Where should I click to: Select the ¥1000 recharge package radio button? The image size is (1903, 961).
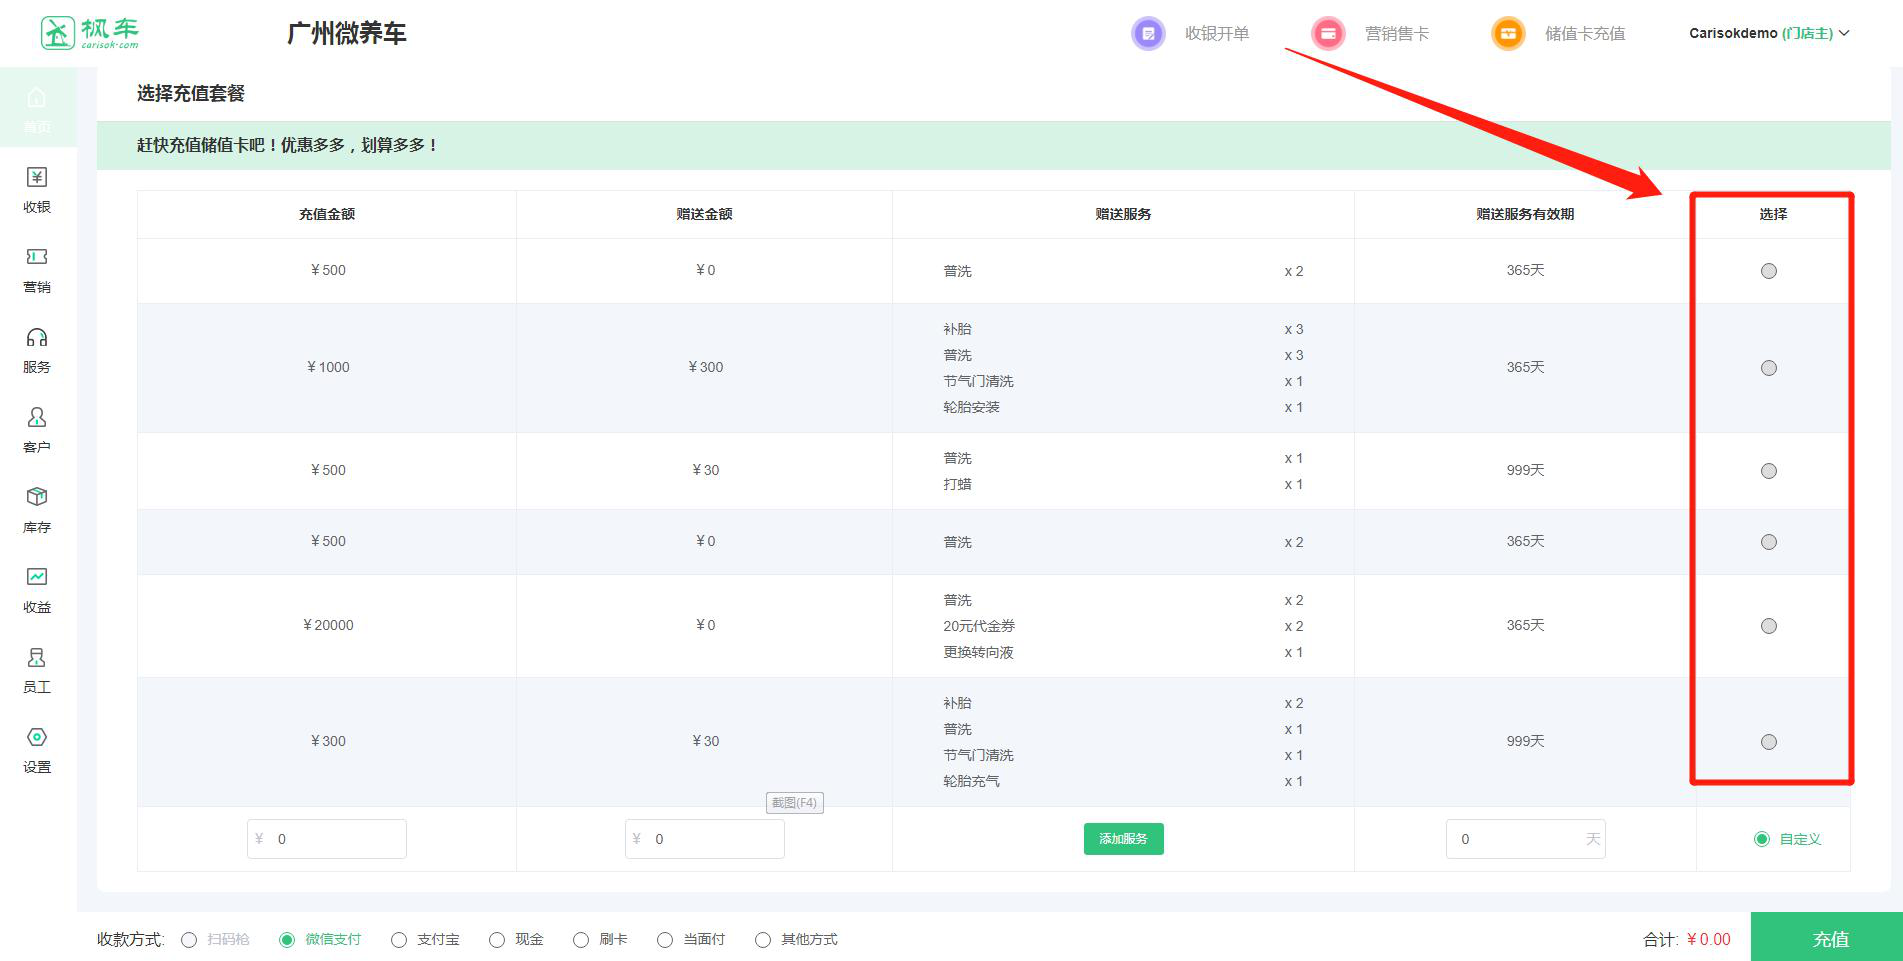pos(1768,368)
